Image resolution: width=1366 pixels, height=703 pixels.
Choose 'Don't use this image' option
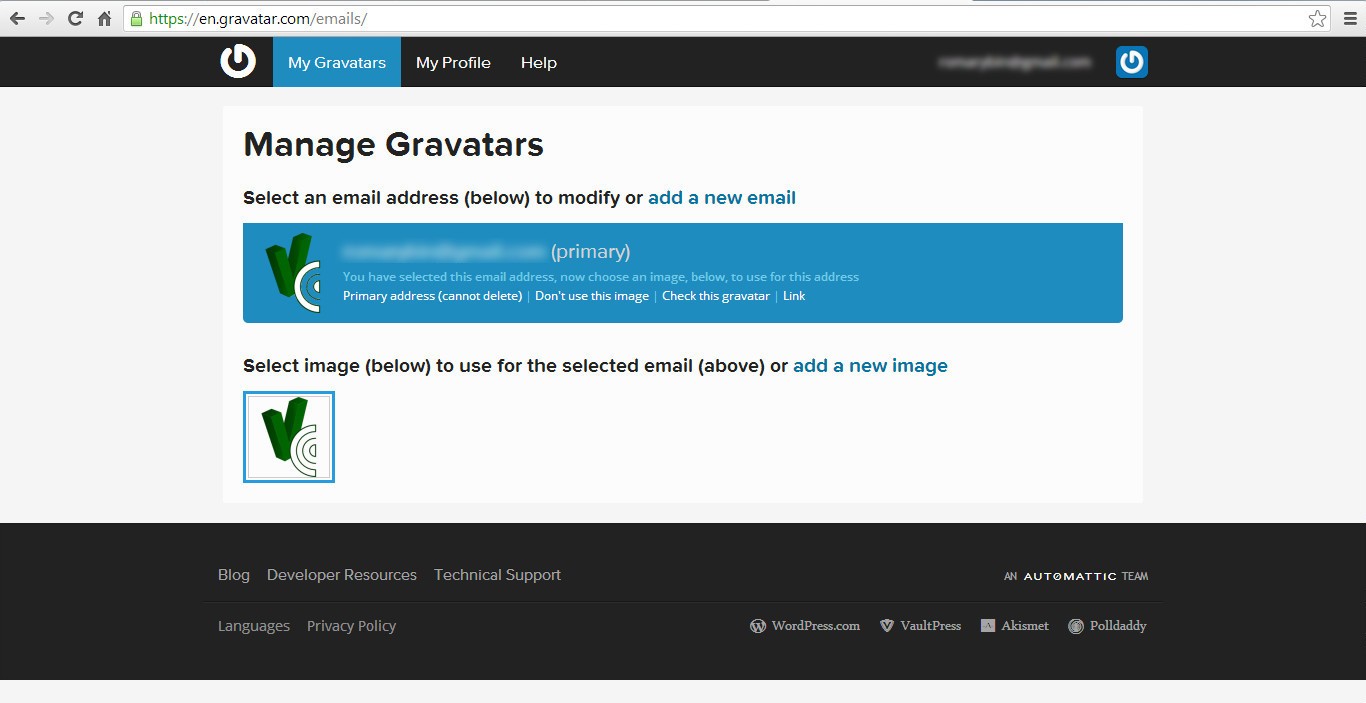(x=592, y=296)
